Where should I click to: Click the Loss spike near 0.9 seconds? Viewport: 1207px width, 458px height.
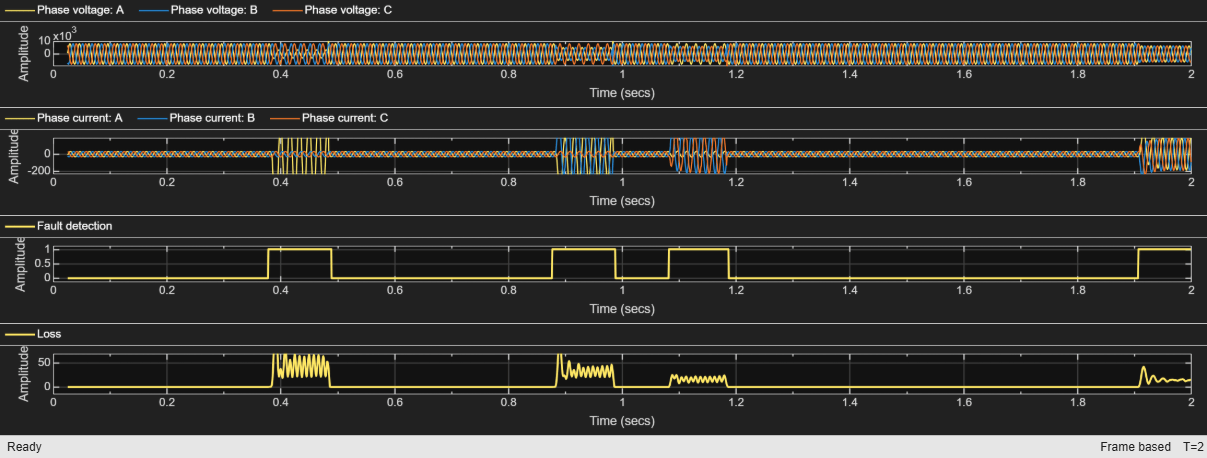(562, 362)
